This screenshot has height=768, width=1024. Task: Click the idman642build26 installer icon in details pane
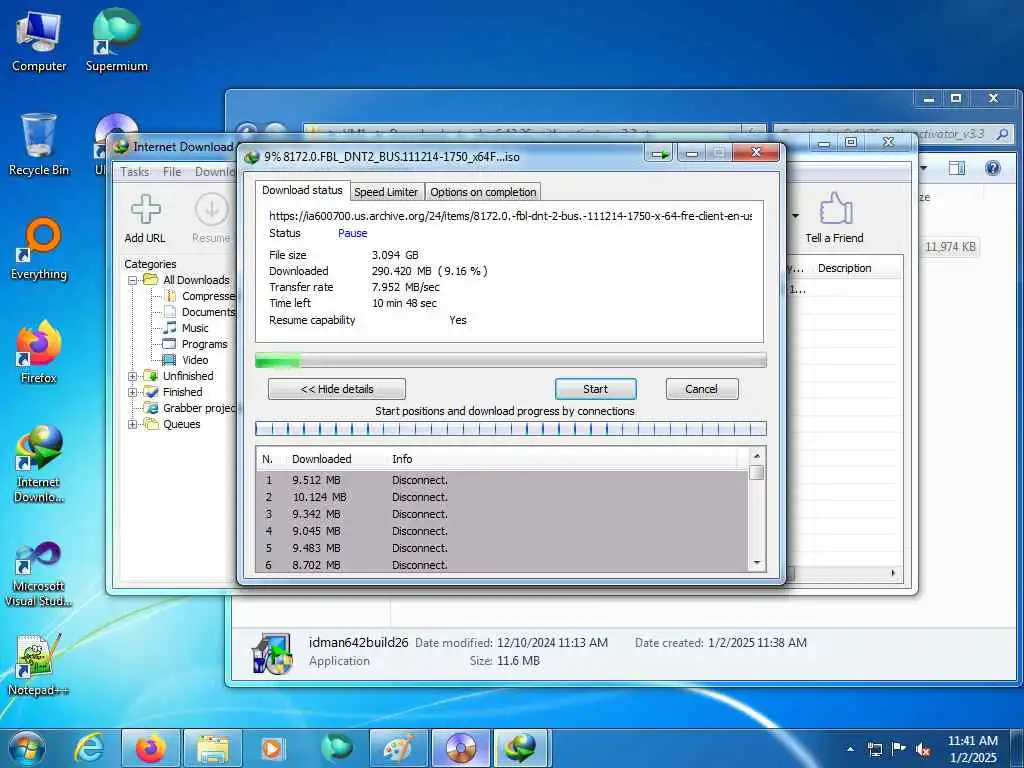[271, 652]
